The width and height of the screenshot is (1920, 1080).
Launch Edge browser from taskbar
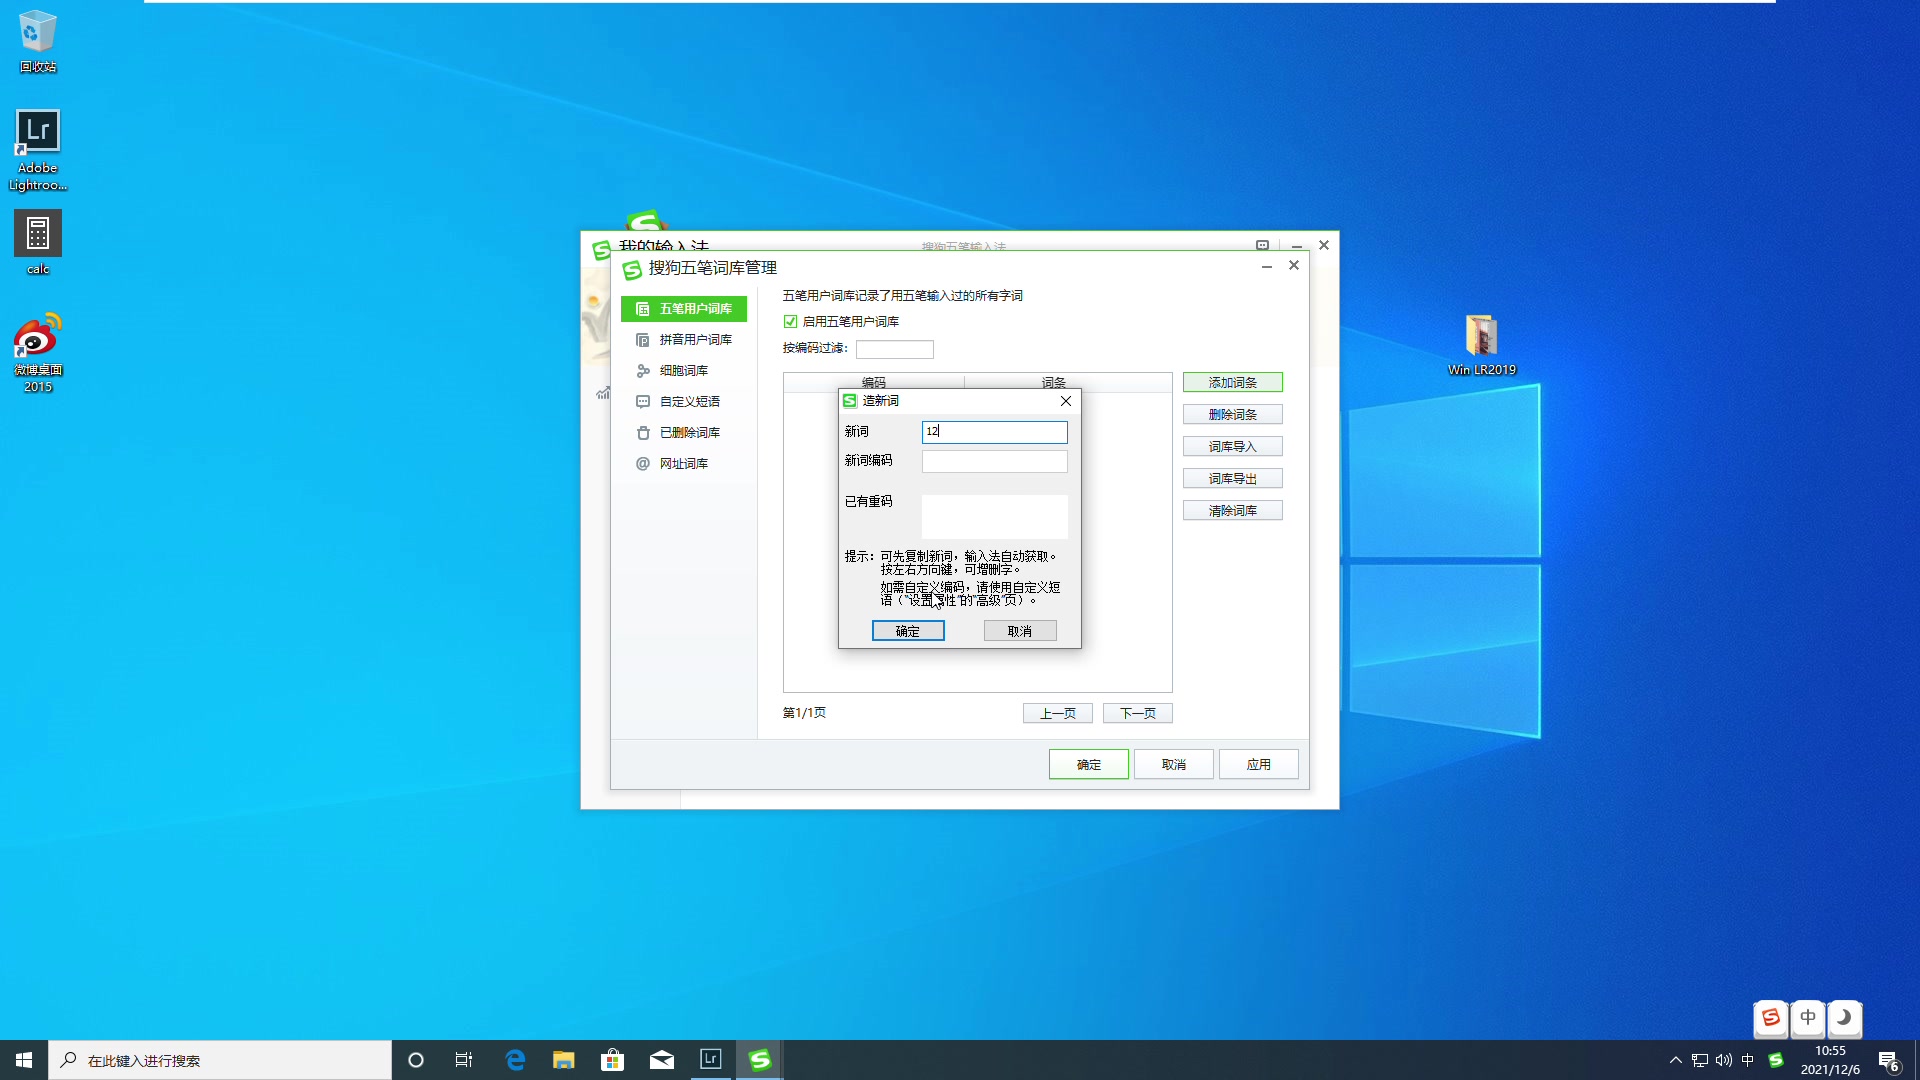515,1060
